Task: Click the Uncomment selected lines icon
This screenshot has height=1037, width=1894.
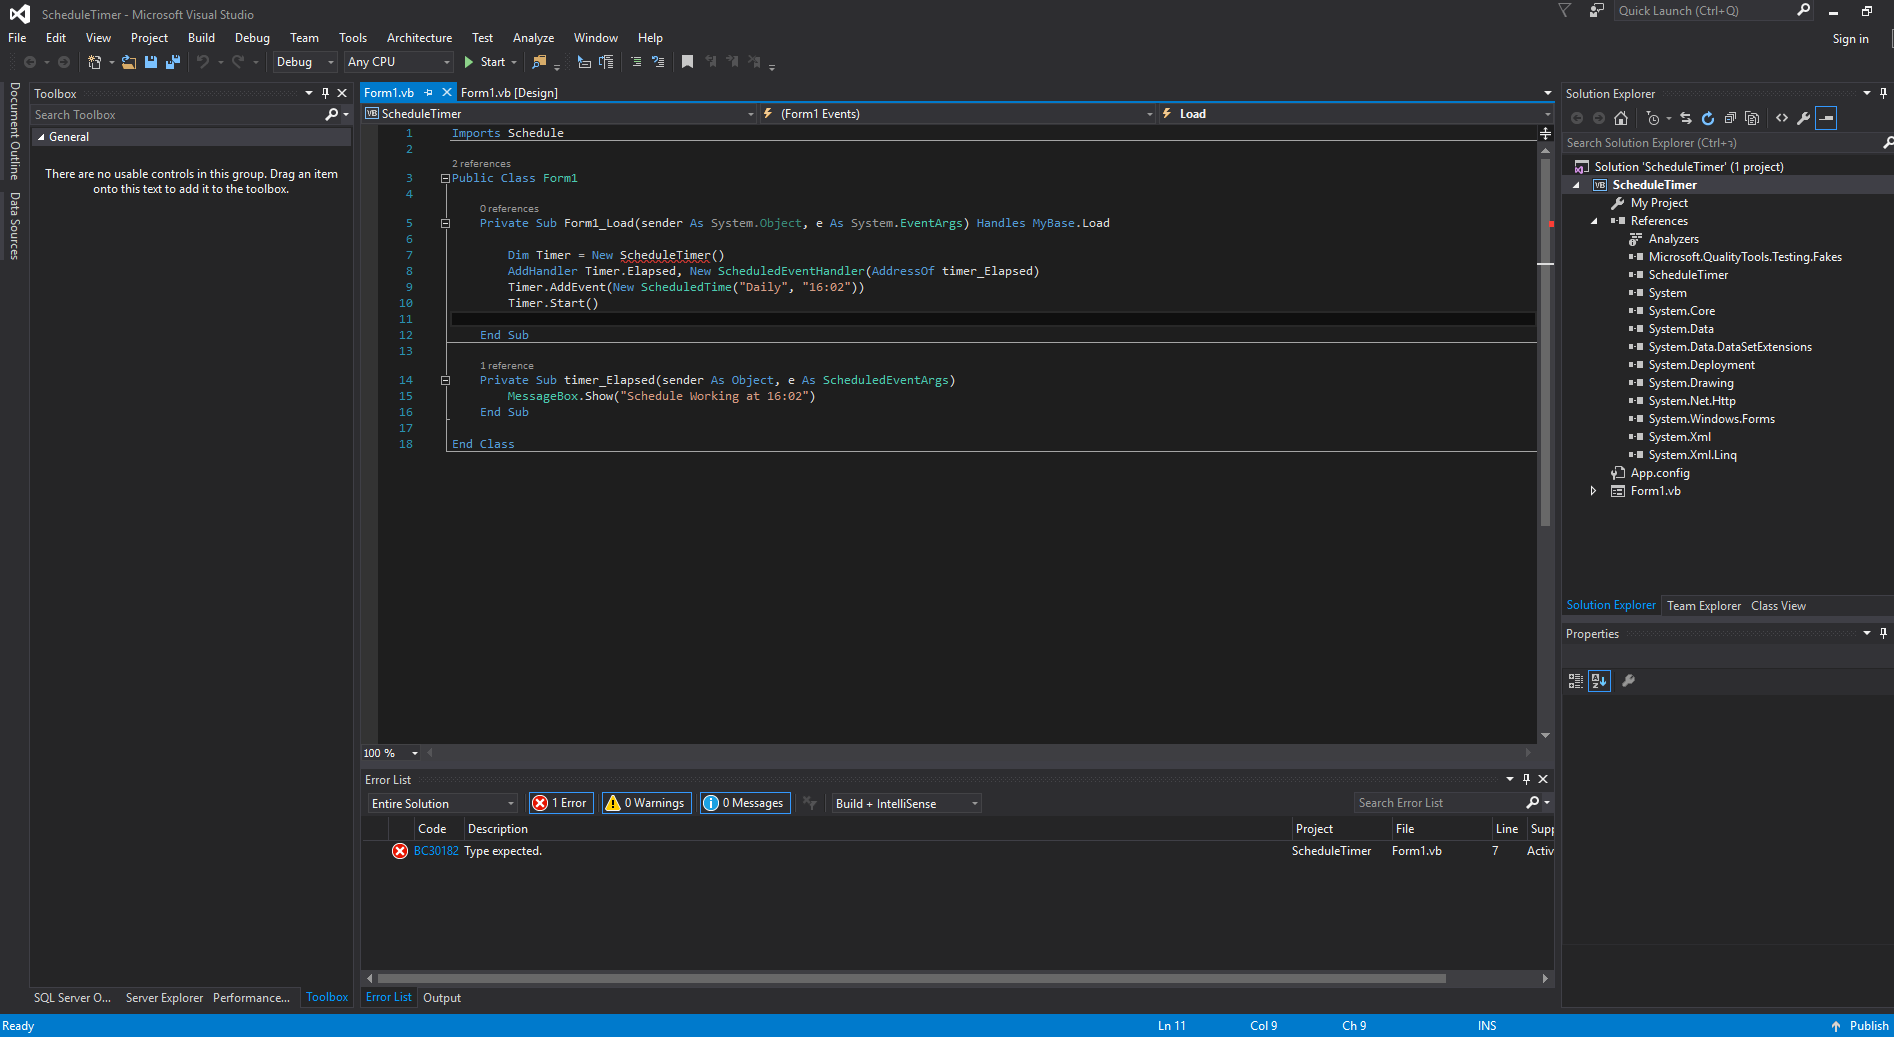Action: click(658, 62)
